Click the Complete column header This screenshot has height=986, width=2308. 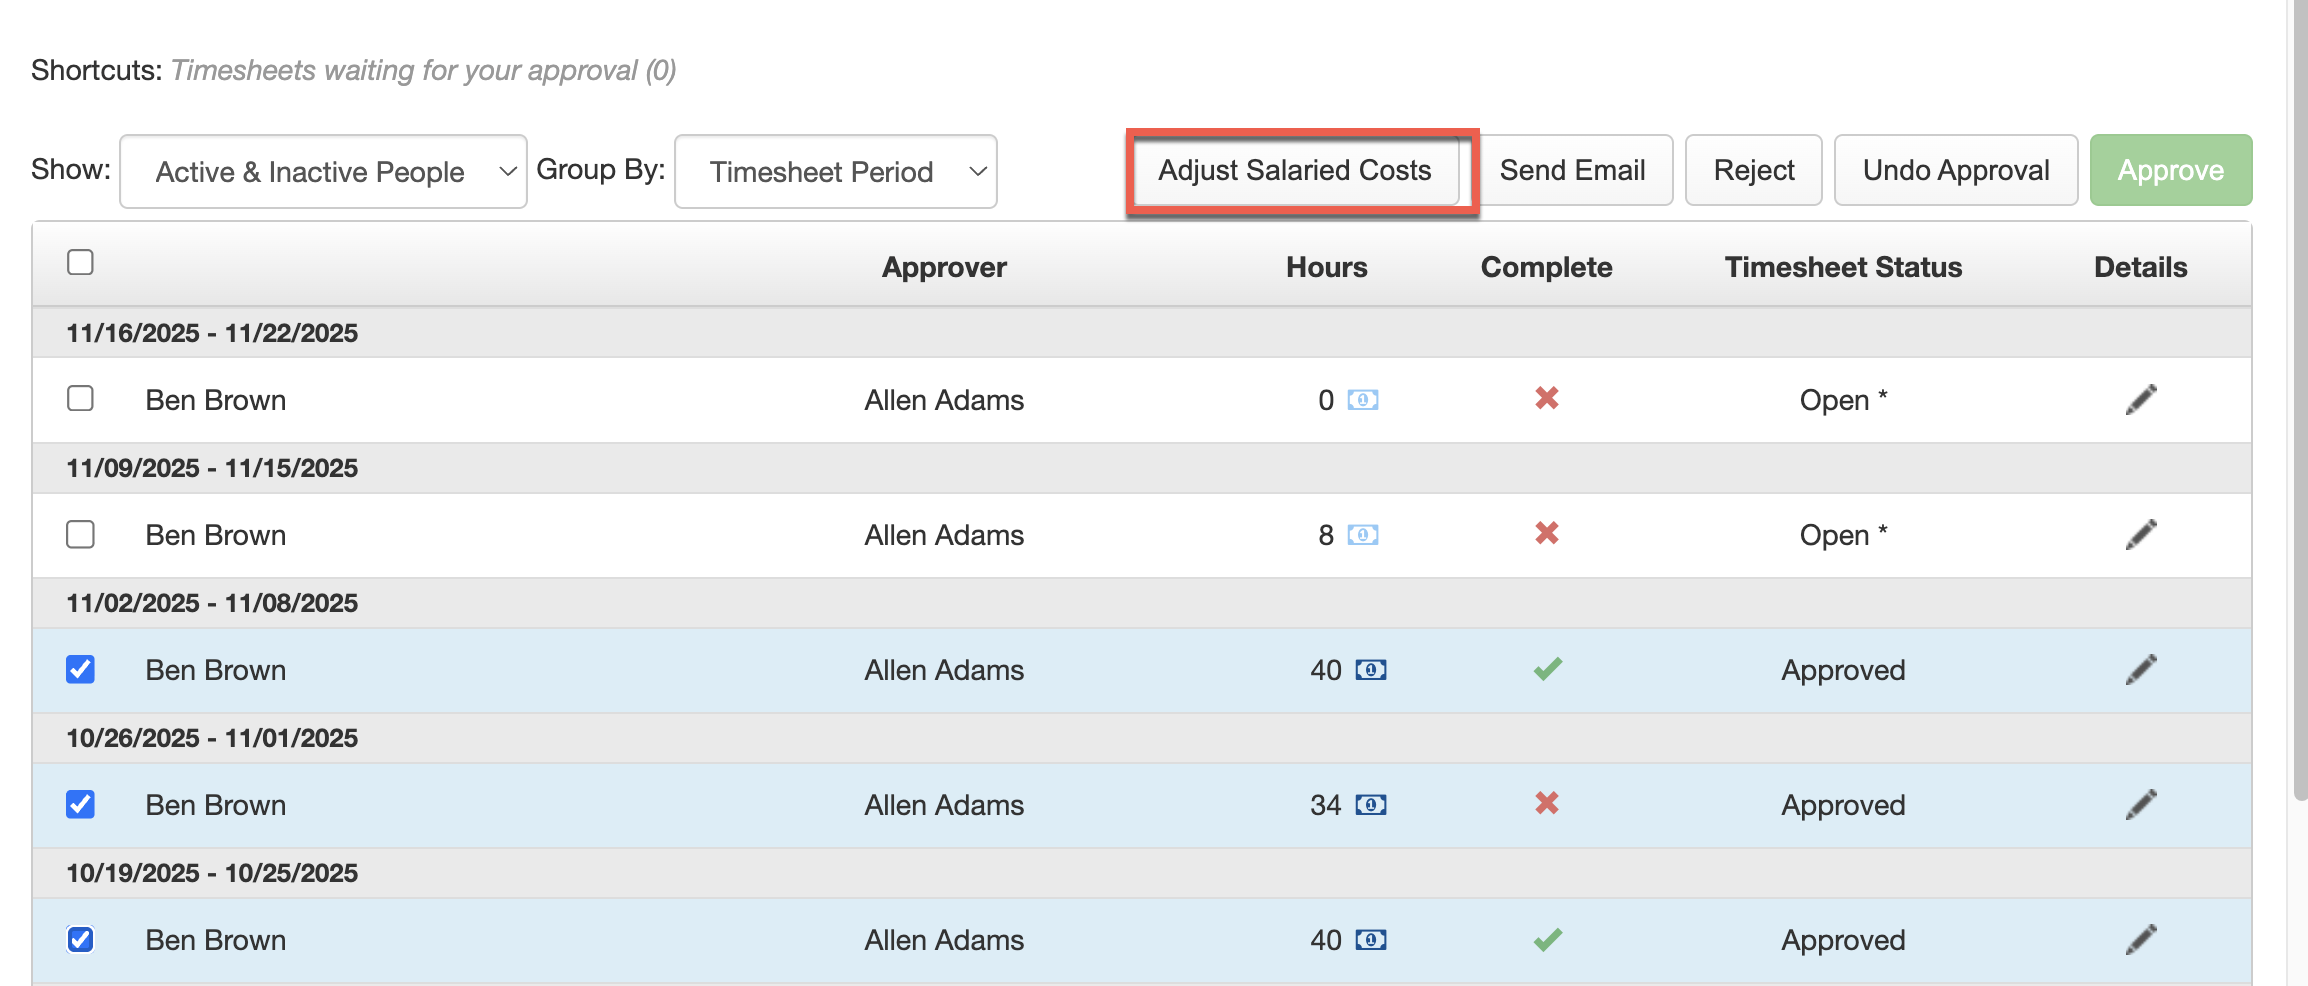[1546, 267]
